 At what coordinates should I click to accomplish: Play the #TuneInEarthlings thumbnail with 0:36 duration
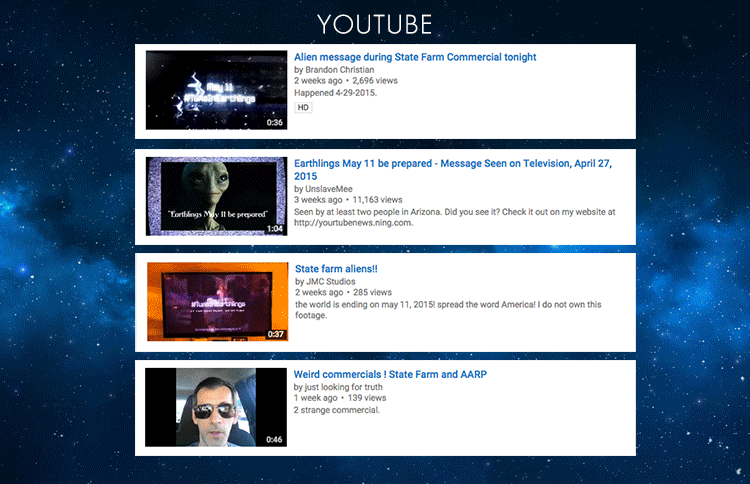(x=216, y=90)
